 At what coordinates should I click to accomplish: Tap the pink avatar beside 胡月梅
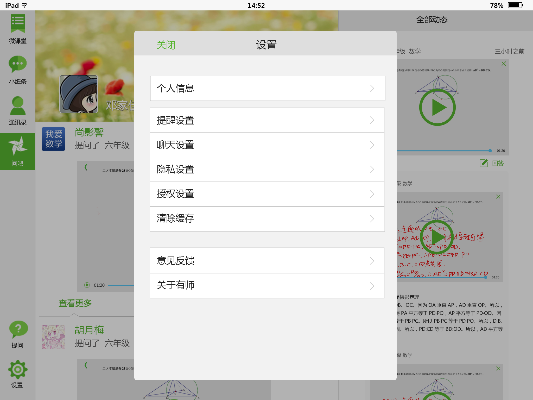coord(53,337)
